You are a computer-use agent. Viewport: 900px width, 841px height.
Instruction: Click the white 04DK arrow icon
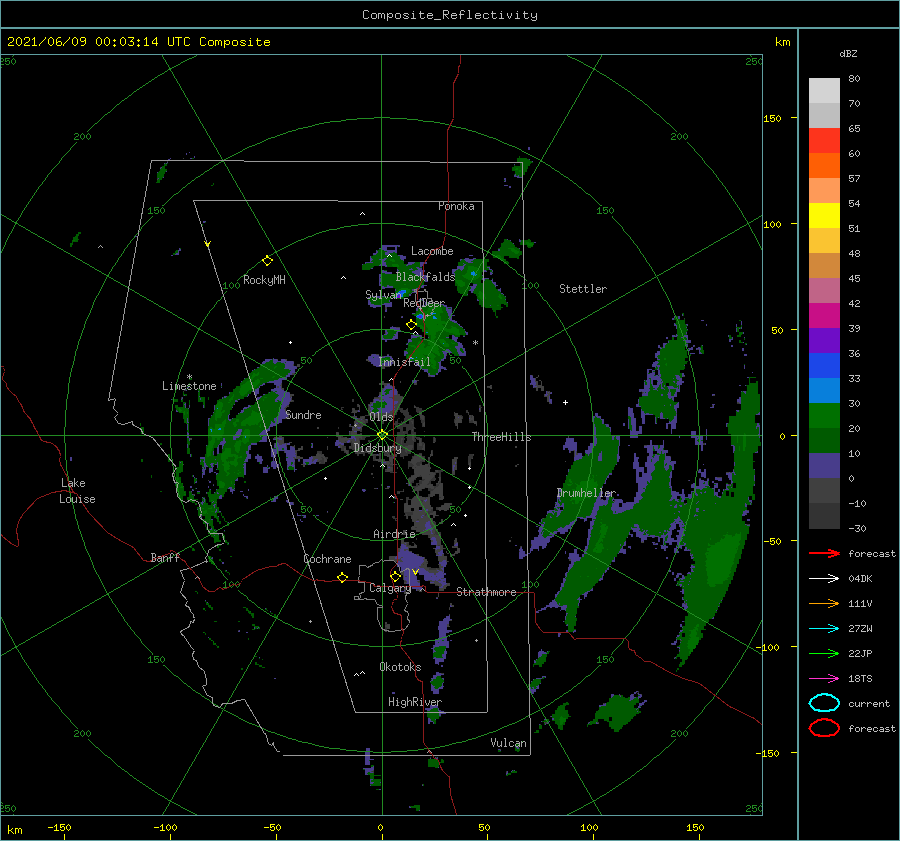coord(824,578)
